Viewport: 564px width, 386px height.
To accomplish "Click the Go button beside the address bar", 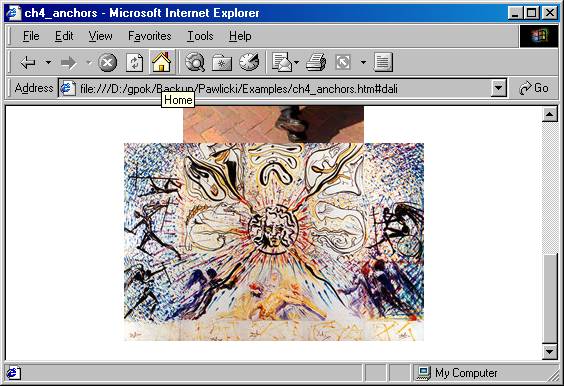I will 534,88.
